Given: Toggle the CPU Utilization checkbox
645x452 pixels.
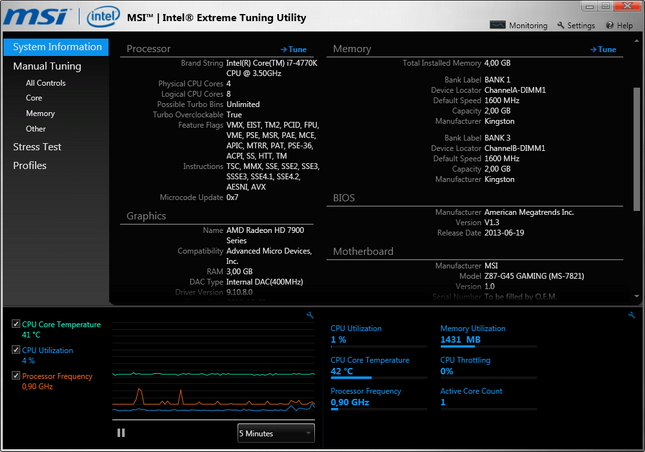Looking at the screenshot, I should 15,350.
